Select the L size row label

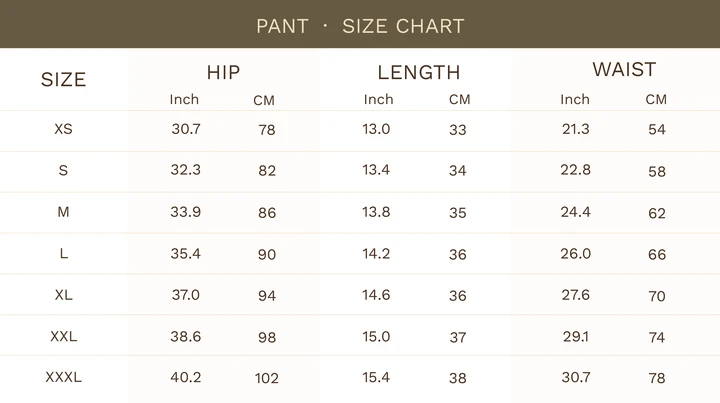coord(63,253)
